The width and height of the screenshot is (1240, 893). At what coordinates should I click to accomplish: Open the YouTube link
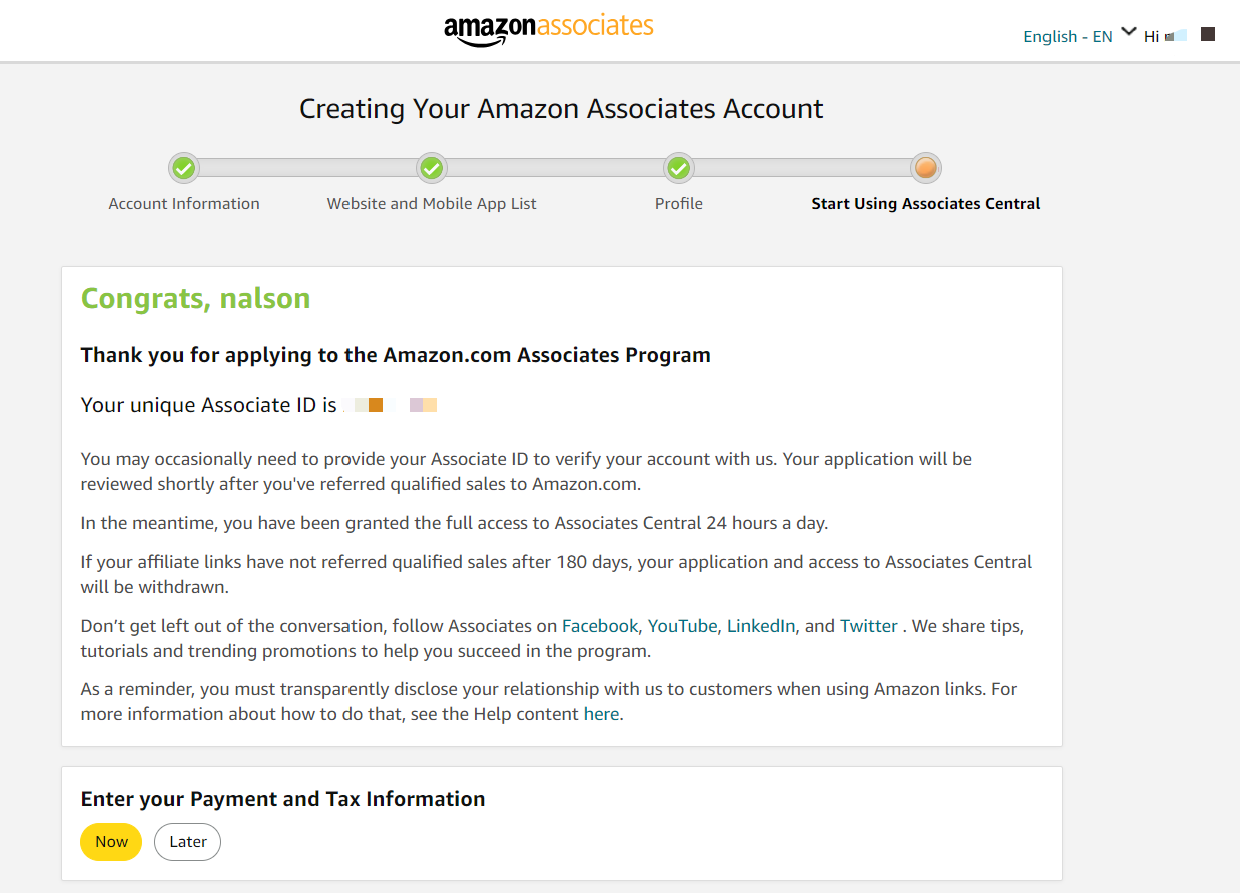(x=682, y=626)
